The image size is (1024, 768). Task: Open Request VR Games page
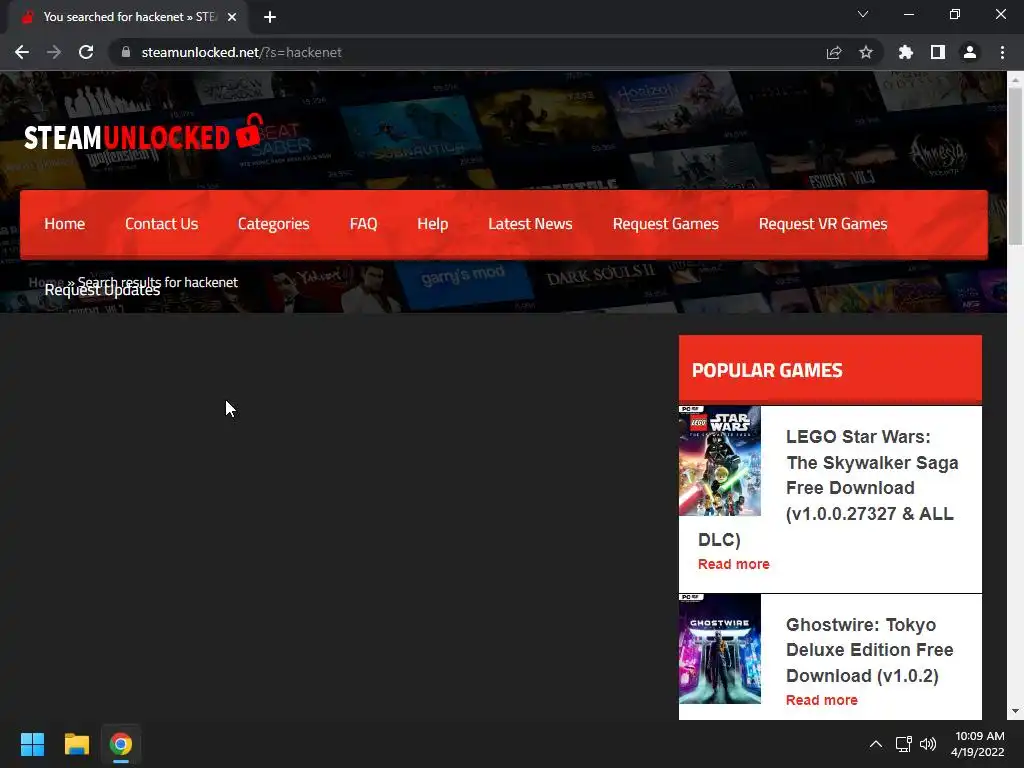(x=823, y=224)
